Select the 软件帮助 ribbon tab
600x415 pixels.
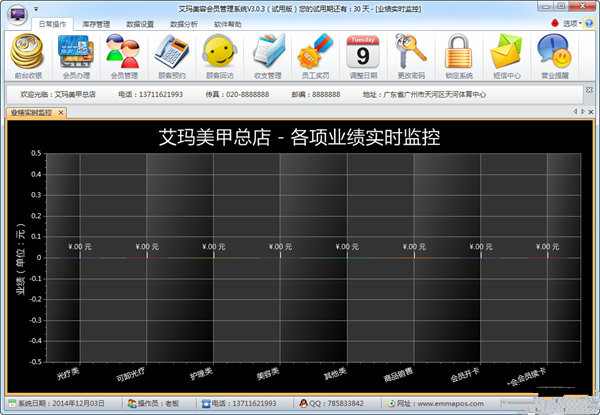[x=228, y=22]
